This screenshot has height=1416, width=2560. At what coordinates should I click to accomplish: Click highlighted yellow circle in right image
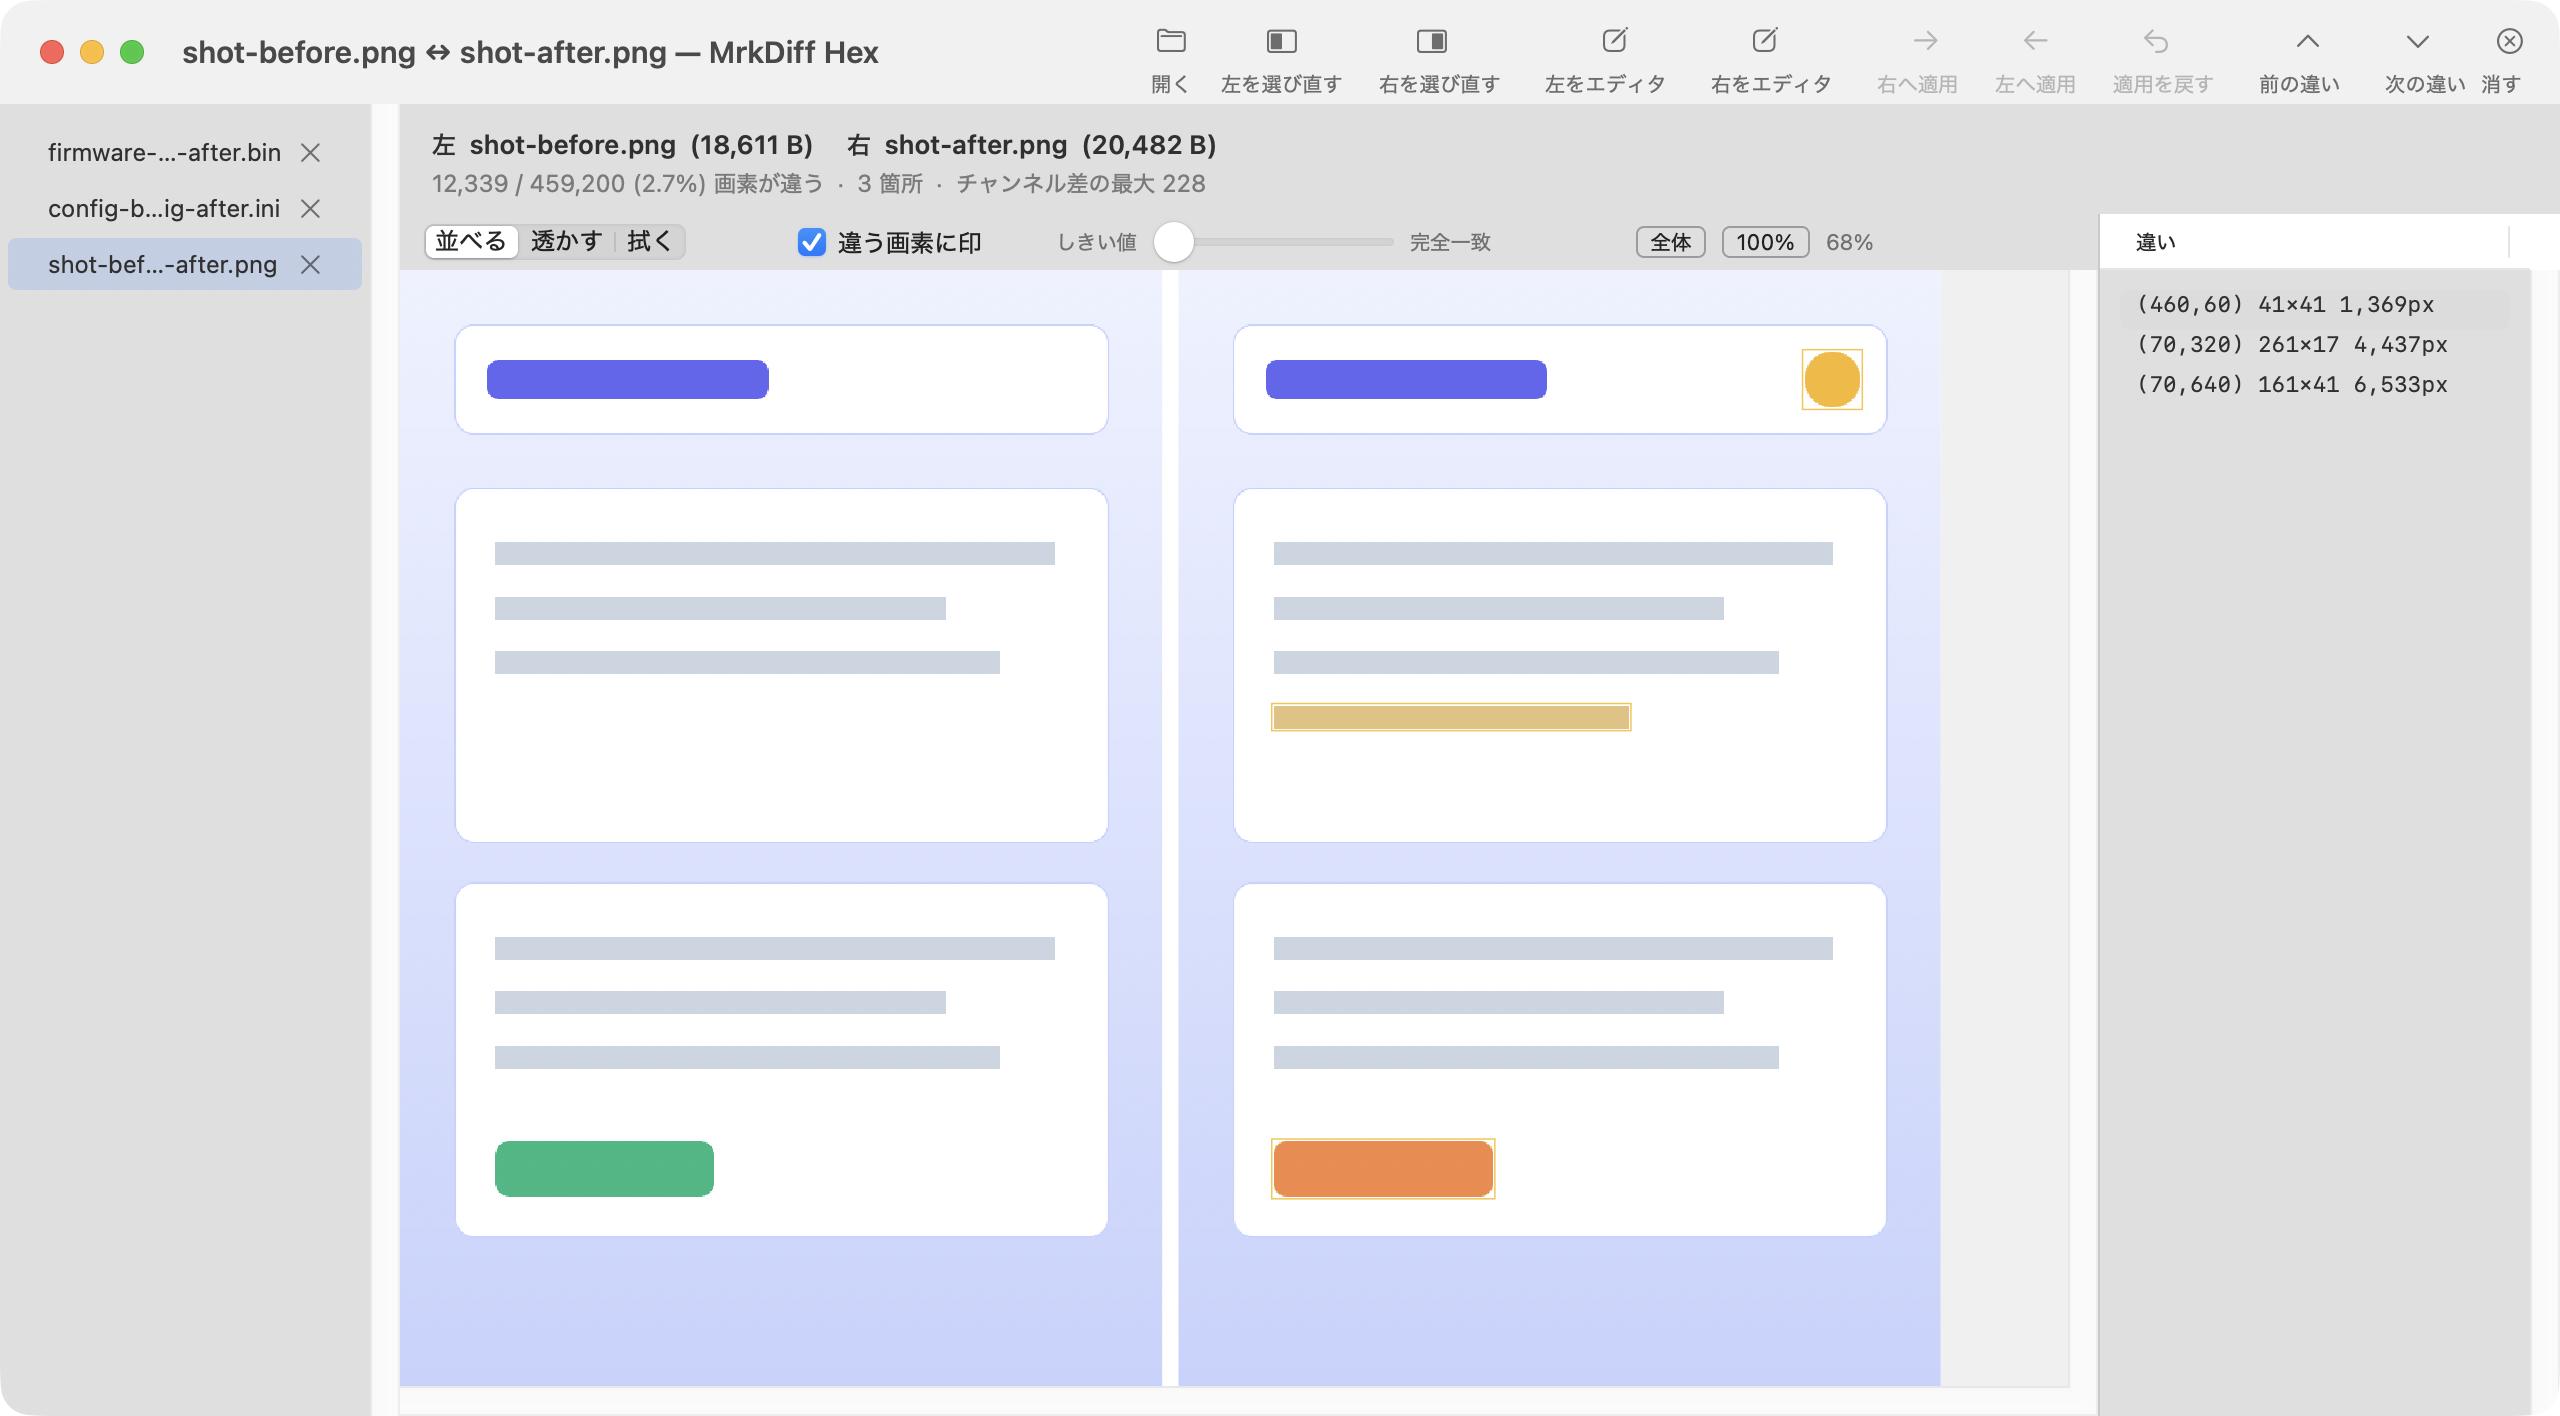click(1831, 379)
